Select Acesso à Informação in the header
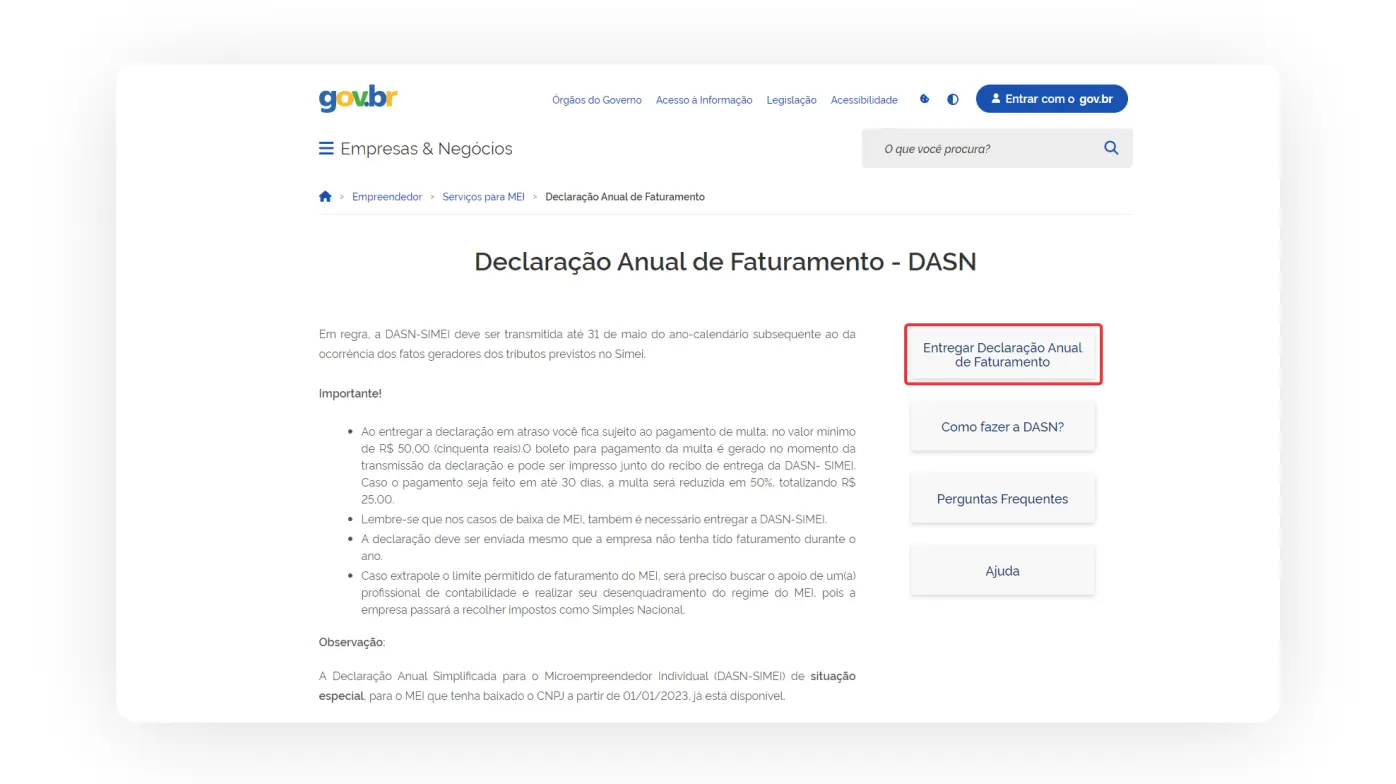The width and height of the screenshot is (1396, 784). coord(704,100)
